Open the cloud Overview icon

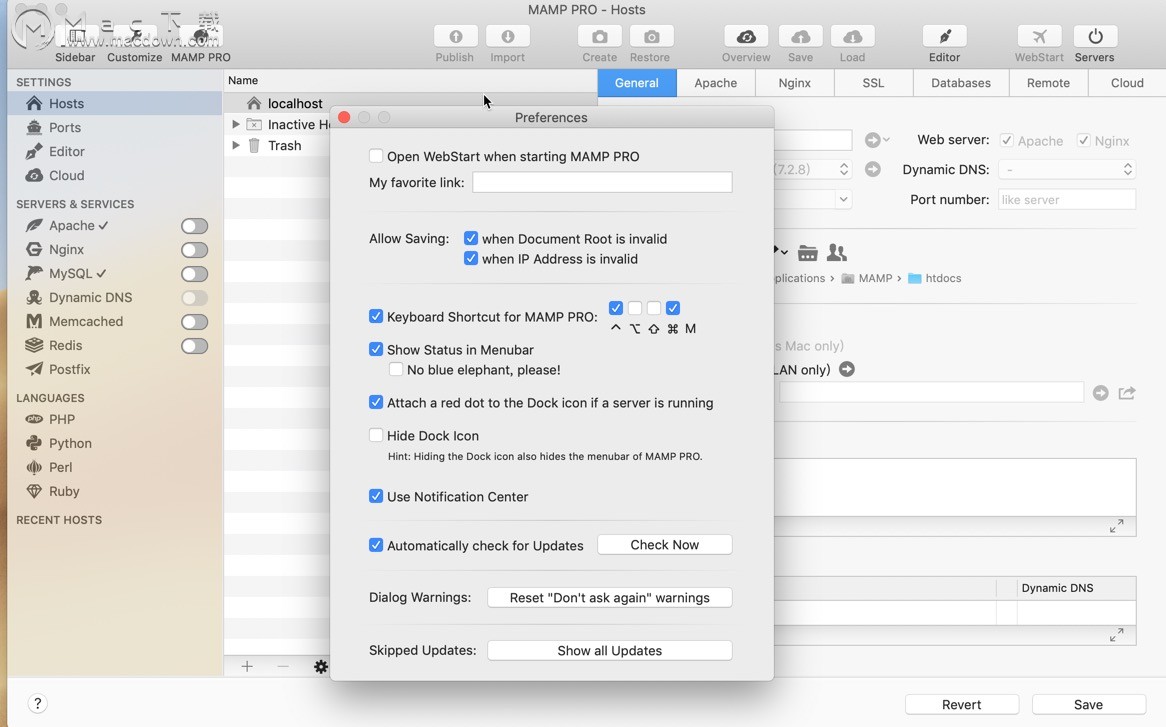pyautogui.click(x=746, y=36)
